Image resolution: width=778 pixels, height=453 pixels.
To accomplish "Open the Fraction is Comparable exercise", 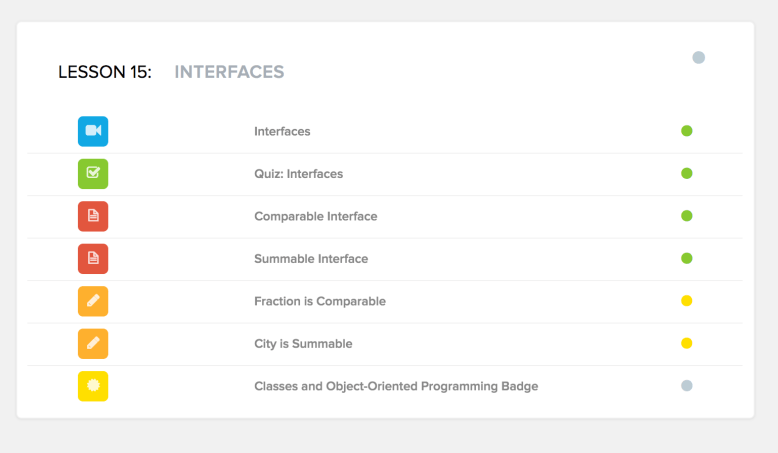I will [319, 301].
